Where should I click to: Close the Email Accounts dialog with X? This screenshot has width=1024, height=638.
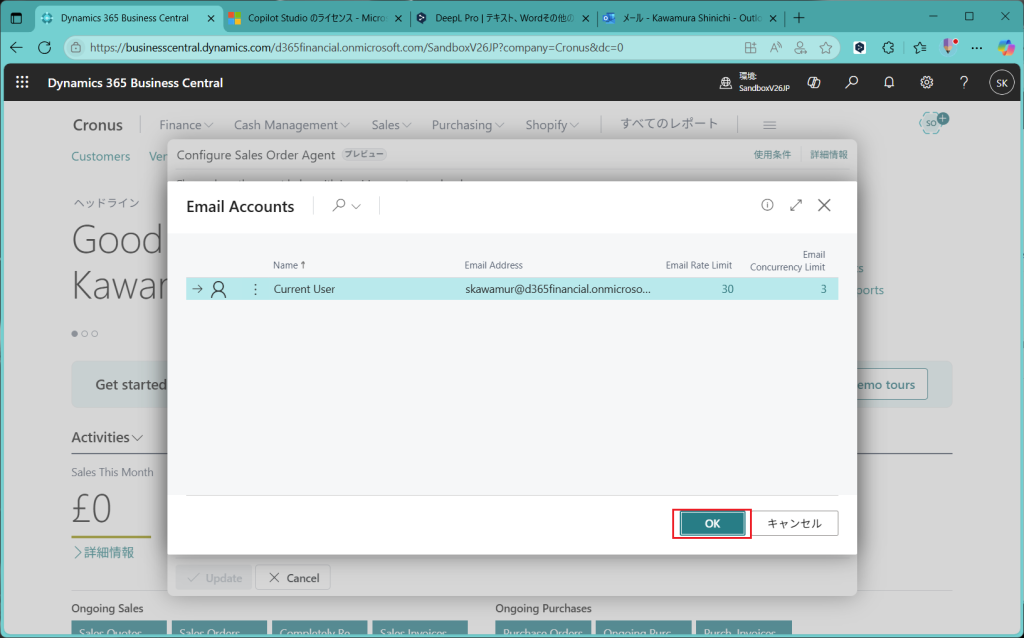pyautogui.click(x=824, y=205)
